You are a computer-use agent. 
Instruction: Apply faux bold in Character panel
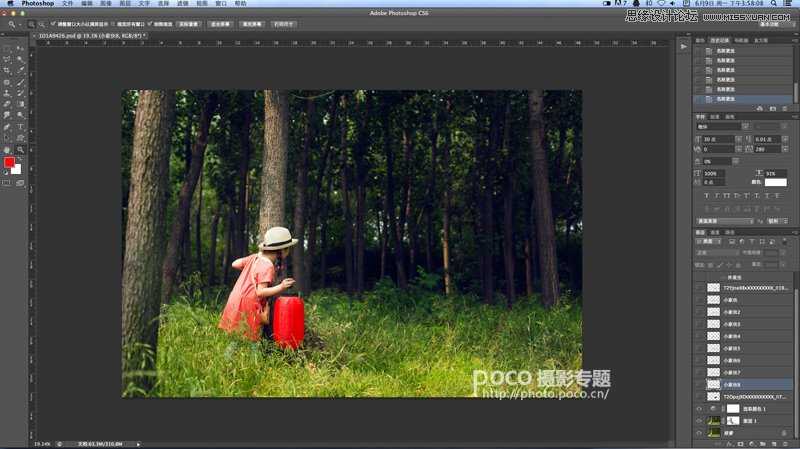(x=707, y=196)
